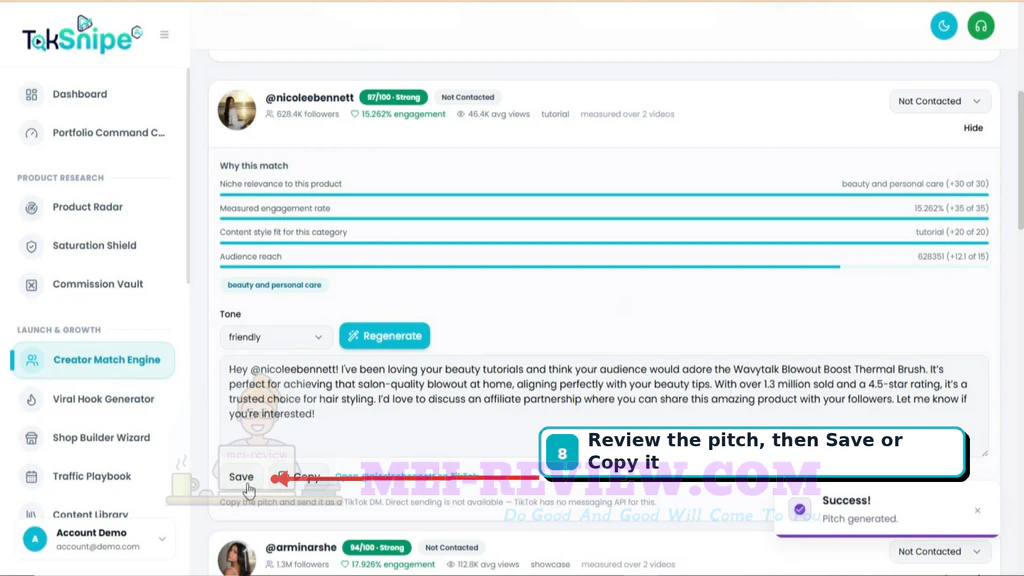Open the Viral Hook Generator flame icon
This screenshot has width=1024, height=576.
[31, 400]
